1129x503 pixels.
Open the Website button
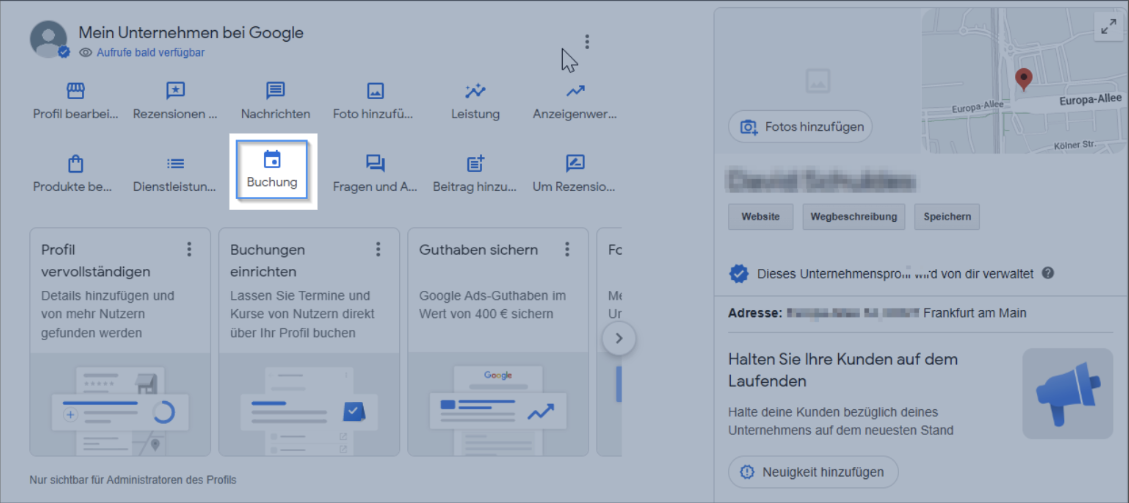click(x=760, y=216)
